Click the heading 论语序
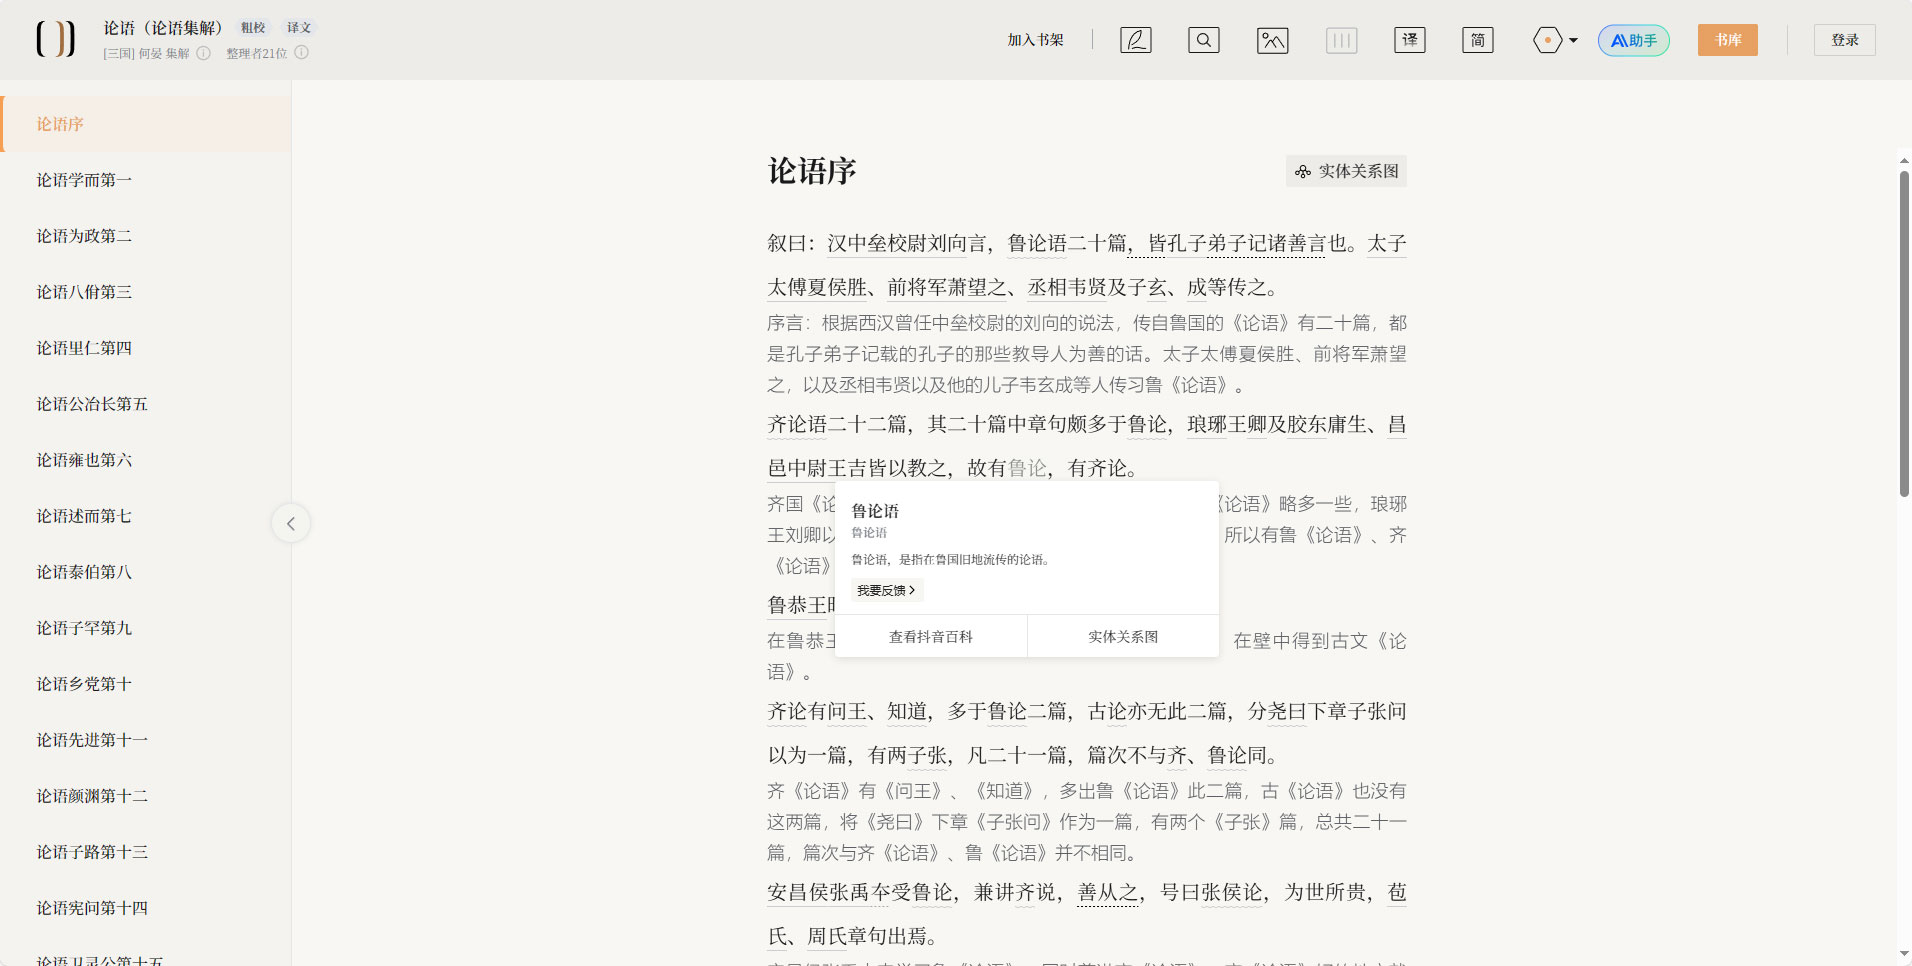Screen dimensions: 1912x966 point(812,171)
